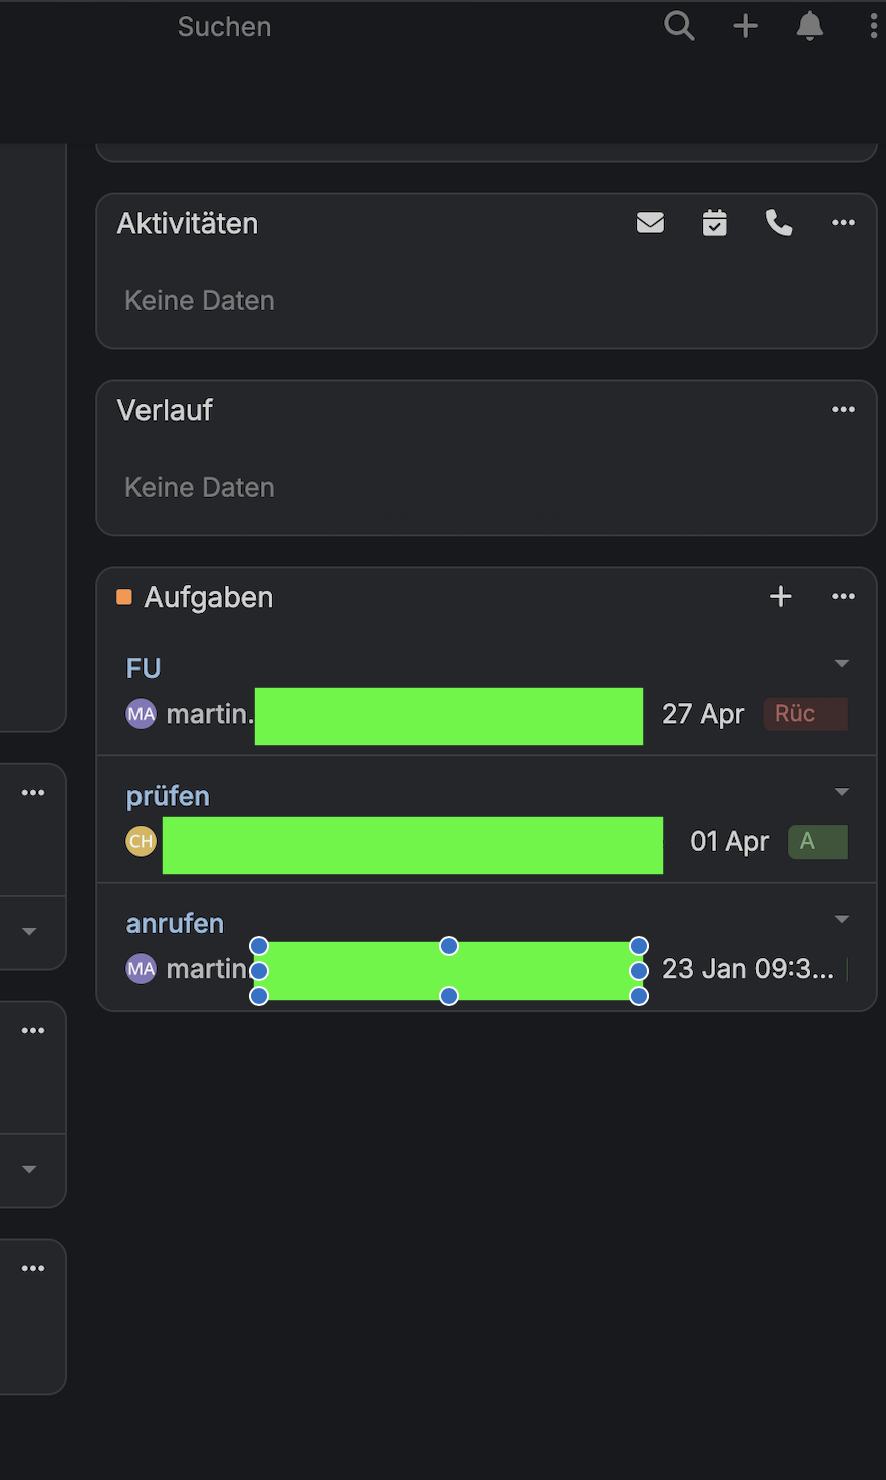The height and width of the screenshot is (1480, 886).
Task: Open the Aufgaben panel options menu
Action: pyautogui.click(x=843, y=597)
